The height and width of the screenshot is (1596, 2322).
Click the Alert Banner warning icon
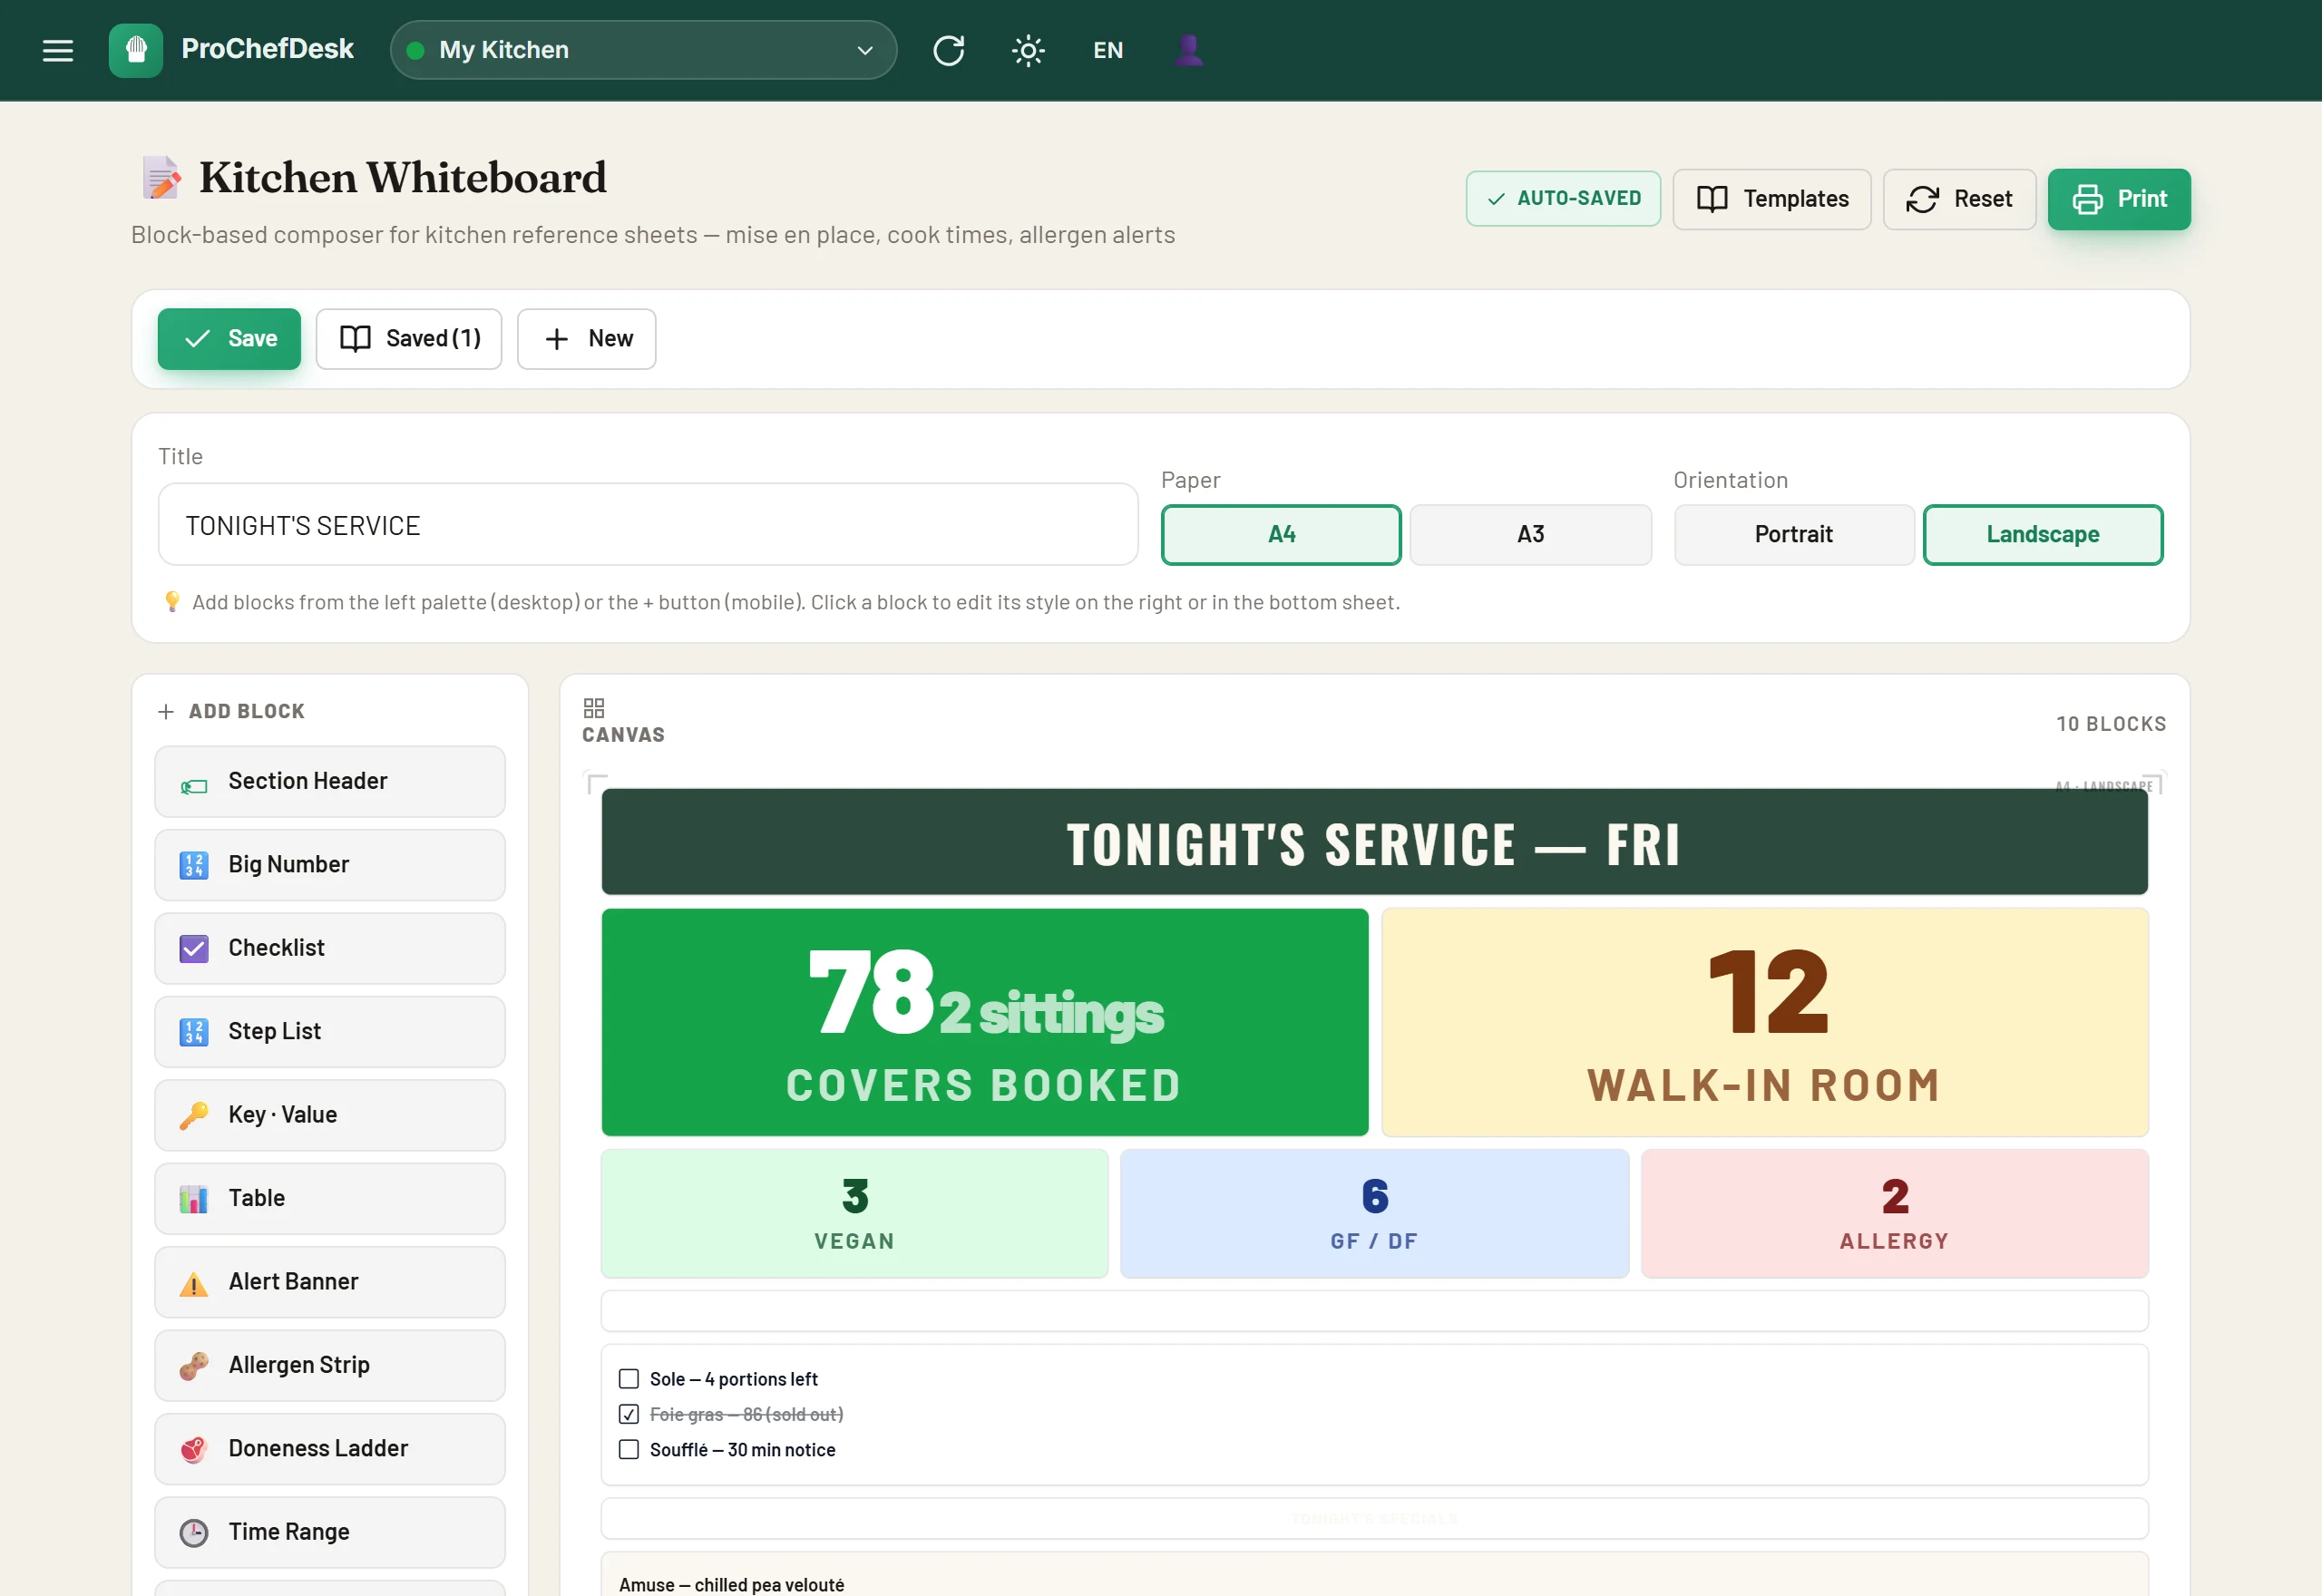coord(194,1284)
